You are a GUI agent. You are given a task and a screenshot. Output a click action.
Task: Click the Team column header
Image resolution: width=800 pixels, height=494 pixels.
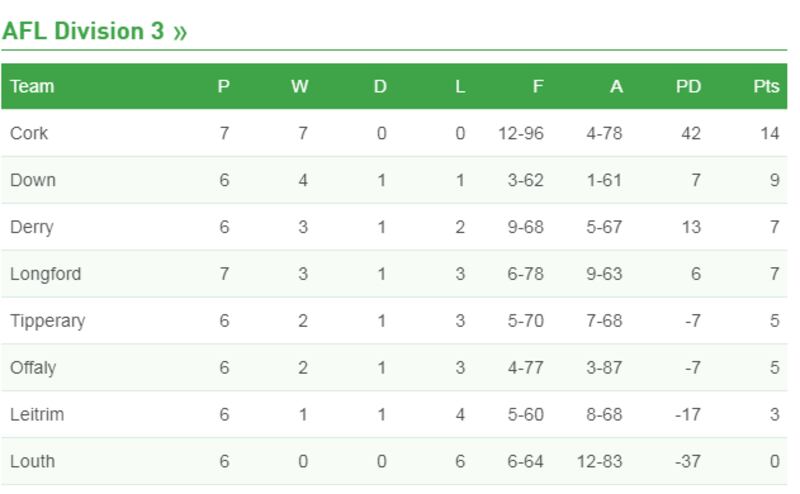click(32, 86)
